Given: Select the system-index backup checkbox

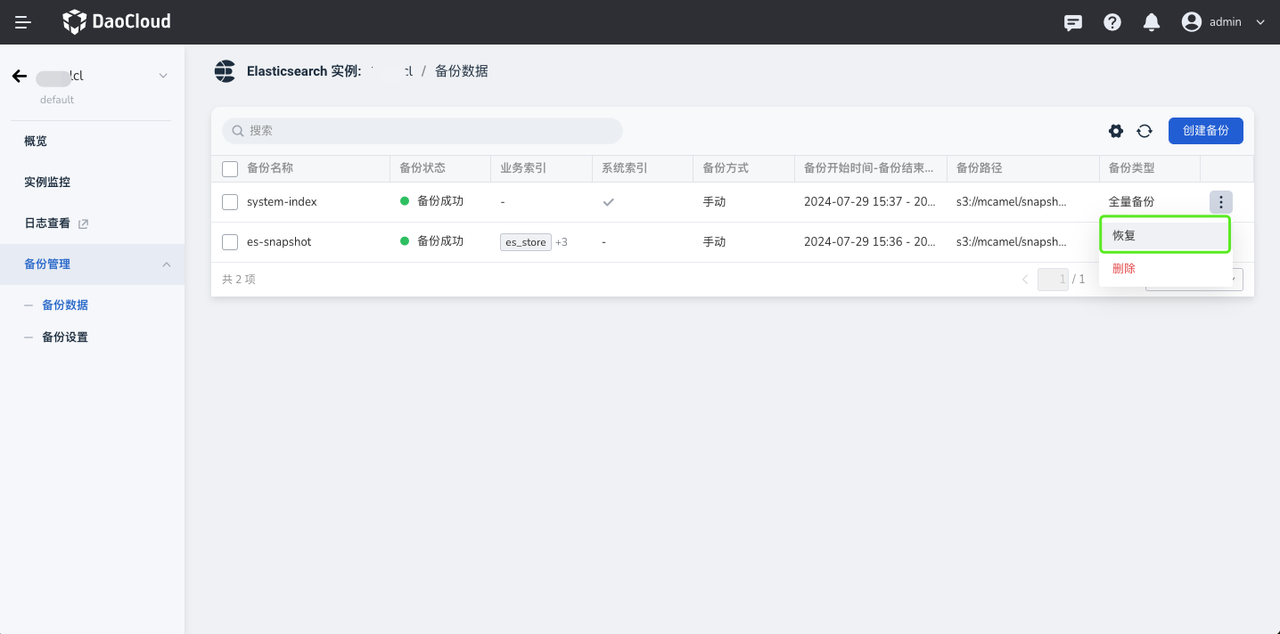Looking at the screenshot, I should (230, 202).
